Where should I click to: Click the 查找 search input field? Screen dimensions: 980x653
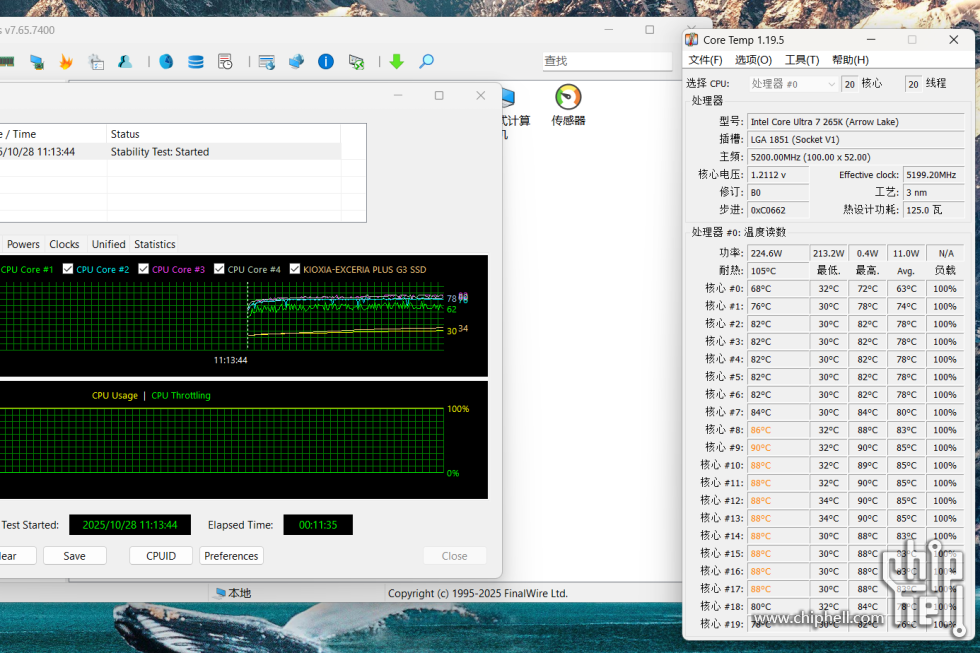(606, 62)
